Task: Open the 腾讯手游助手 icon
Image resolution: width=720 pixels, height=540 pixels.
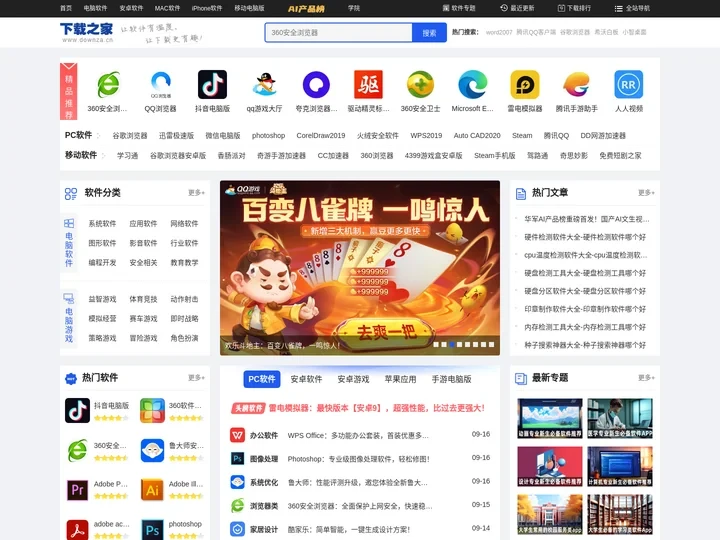Action: 576,85
